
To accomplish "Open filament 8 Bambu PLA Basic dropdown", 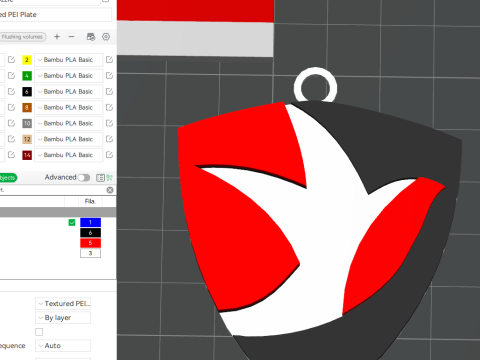I will coord(69,107).
